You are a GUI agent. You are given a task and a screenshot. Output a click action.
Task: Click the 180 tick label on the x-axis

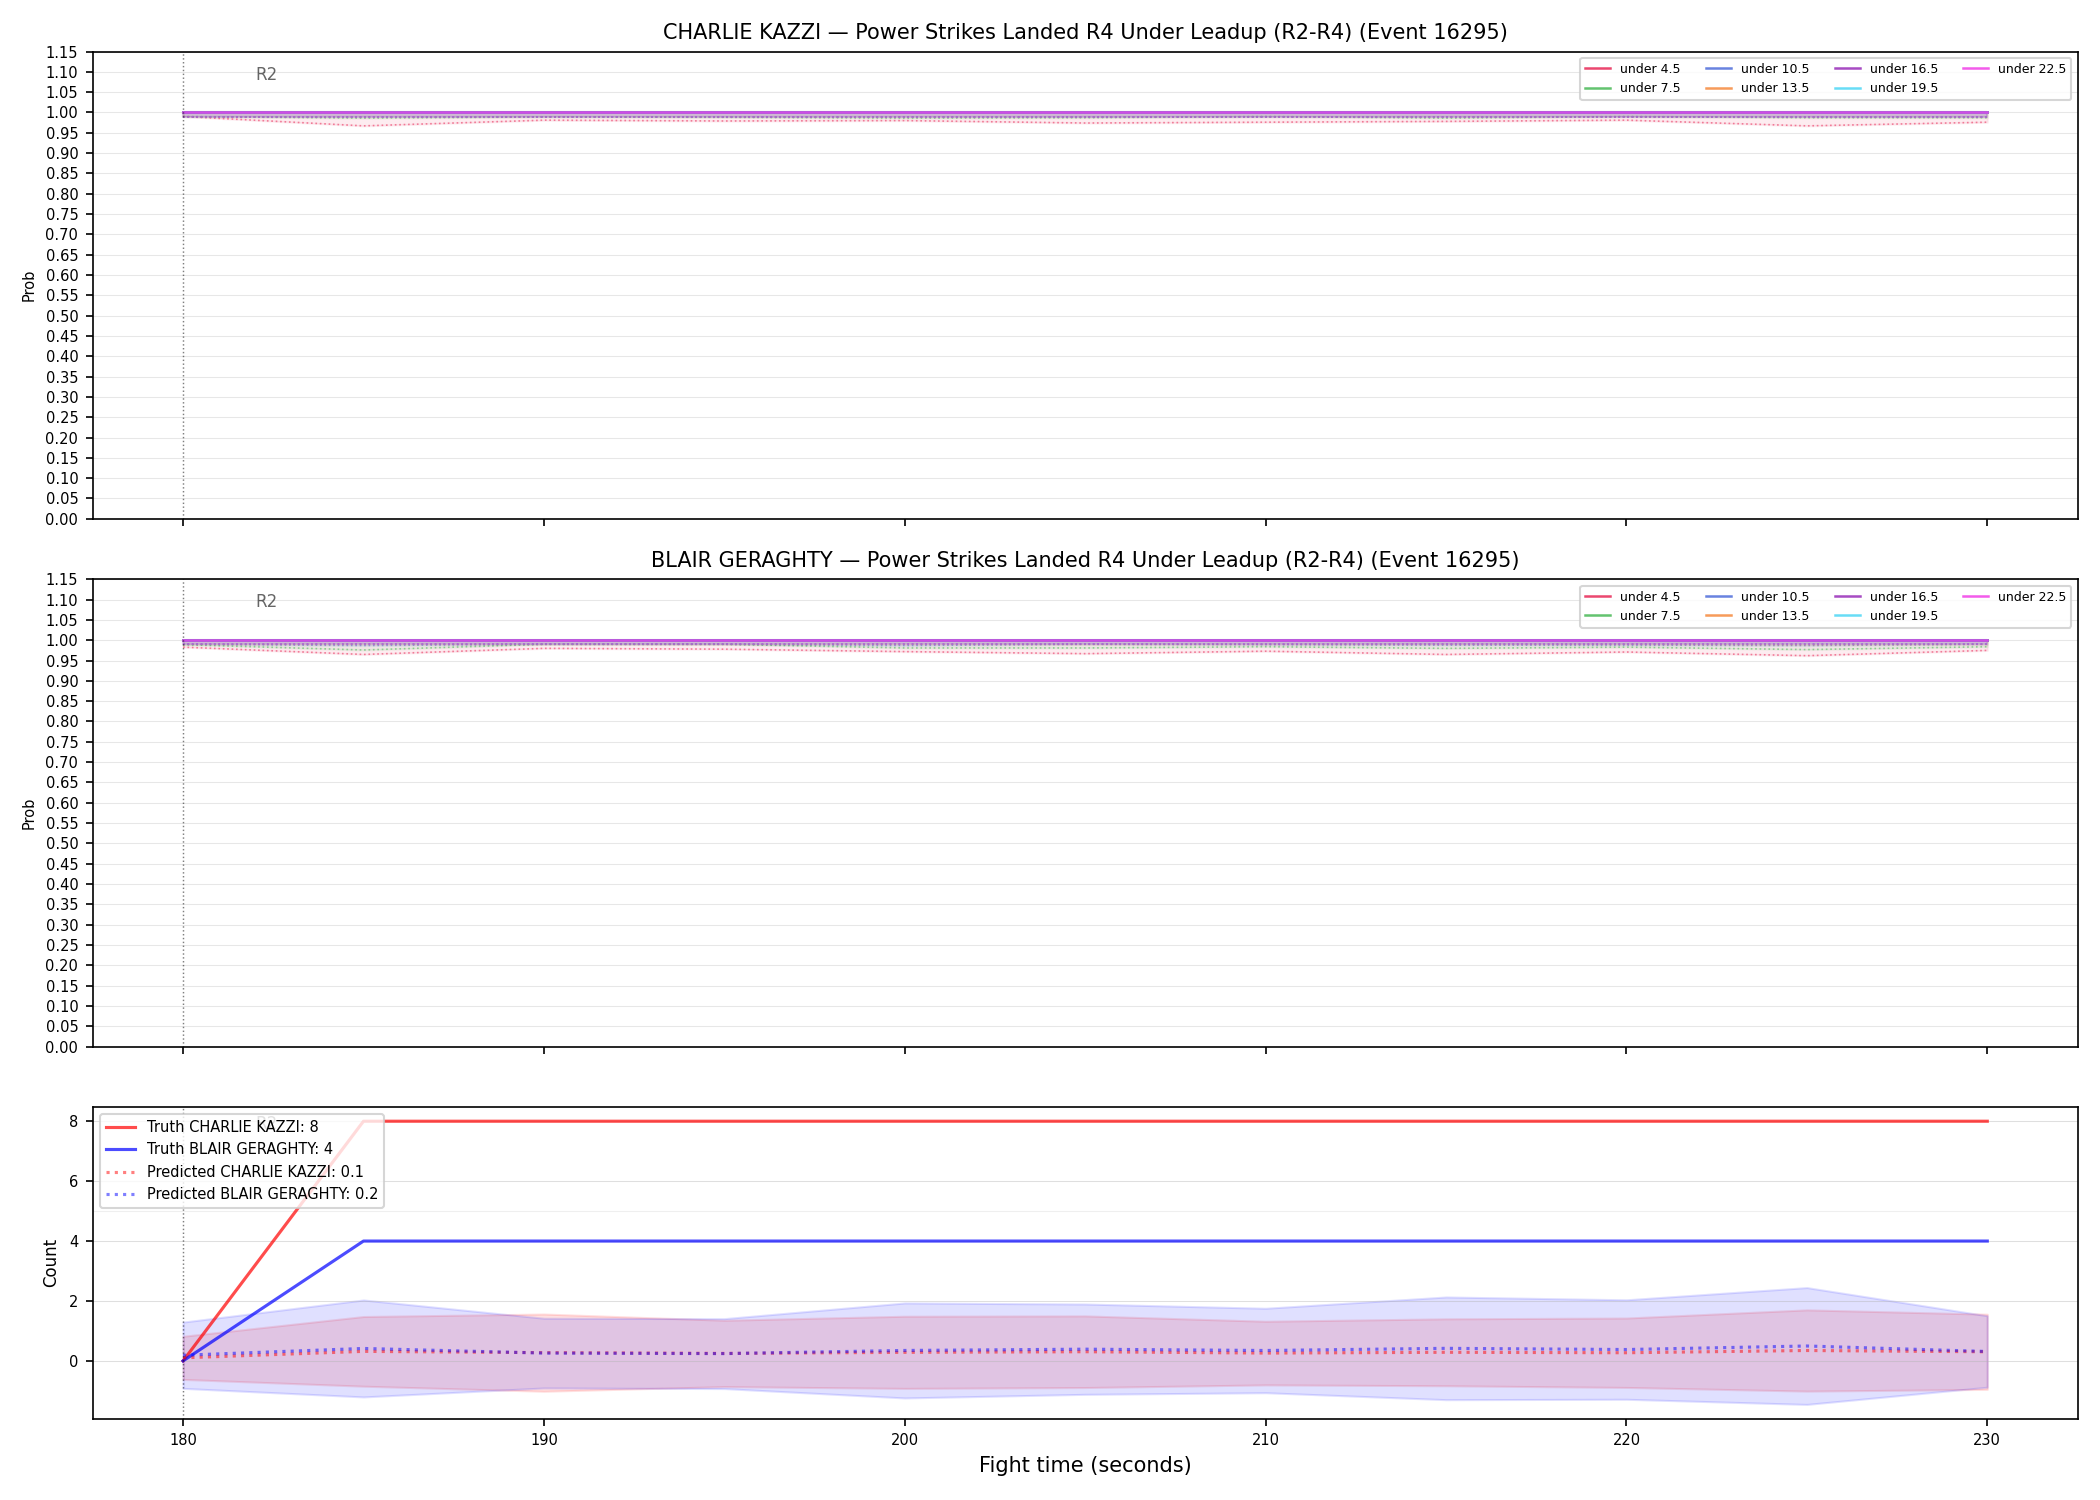(x=182, y=1440)
